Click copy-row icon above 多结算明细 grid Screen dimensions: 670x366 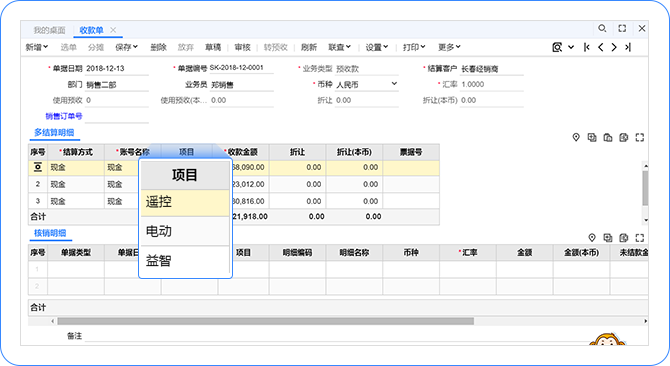pos(608,137)
